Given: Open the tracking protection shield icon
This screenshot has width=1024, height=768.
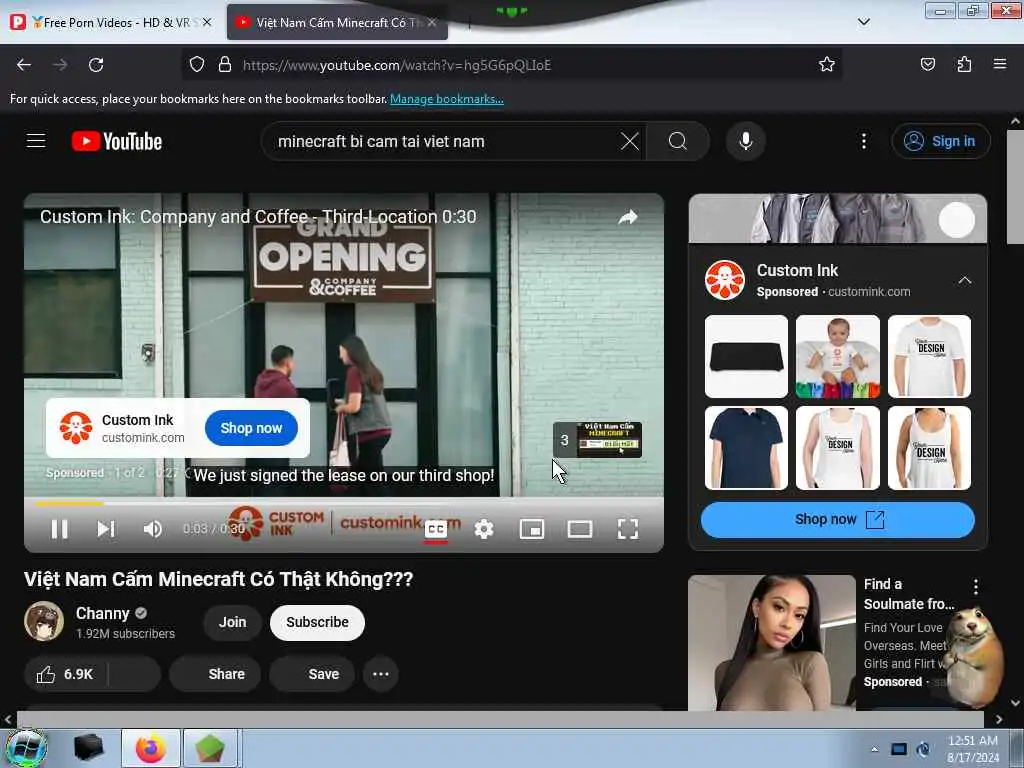Looking at the screenshot, I should click(197, 65).
